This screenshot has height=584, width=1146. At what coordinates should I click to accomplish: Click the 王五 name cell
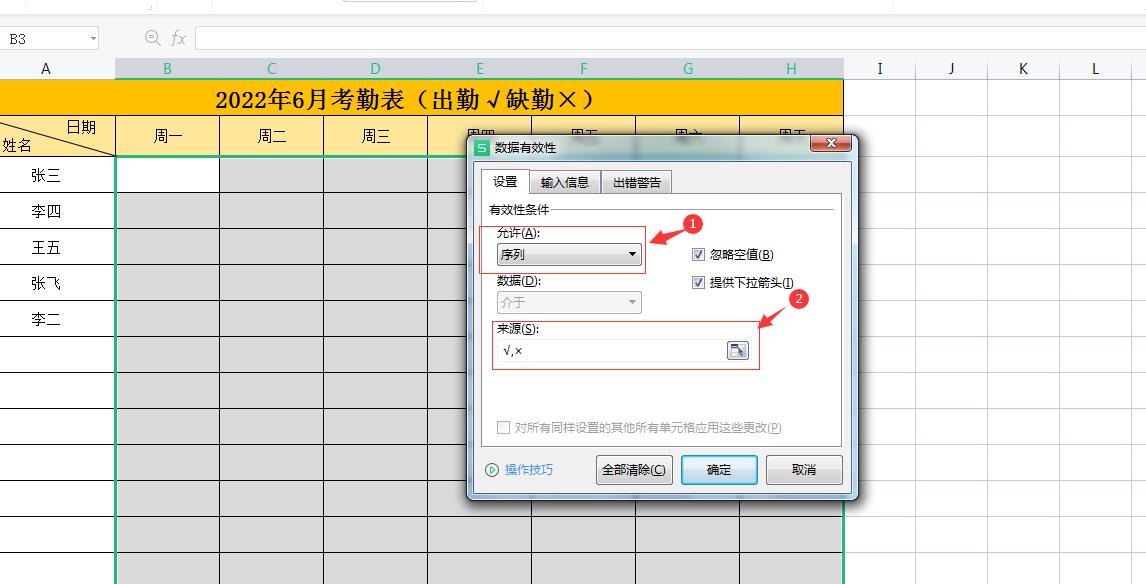click(57, 247)
